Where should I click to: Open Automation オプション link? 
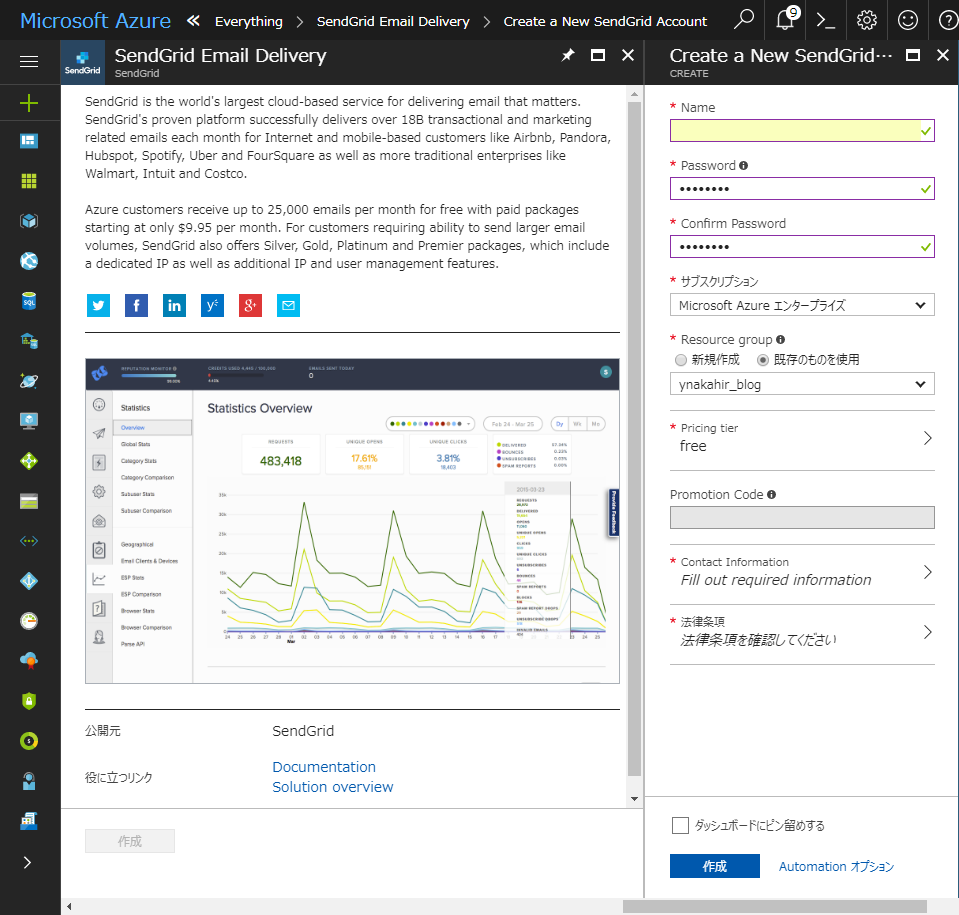click(x=836, y=867)
